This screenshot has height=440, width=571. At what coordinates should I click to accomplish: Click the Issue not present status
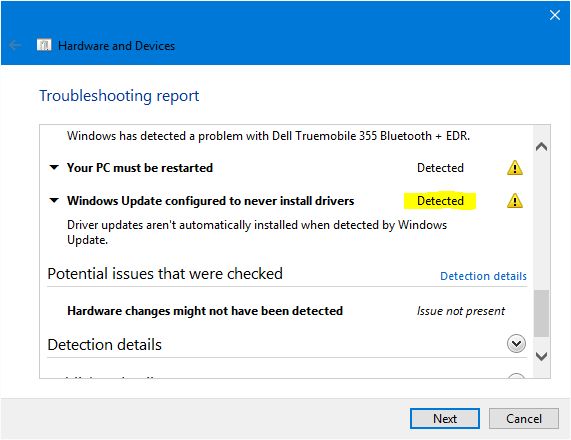coord(461,311)
